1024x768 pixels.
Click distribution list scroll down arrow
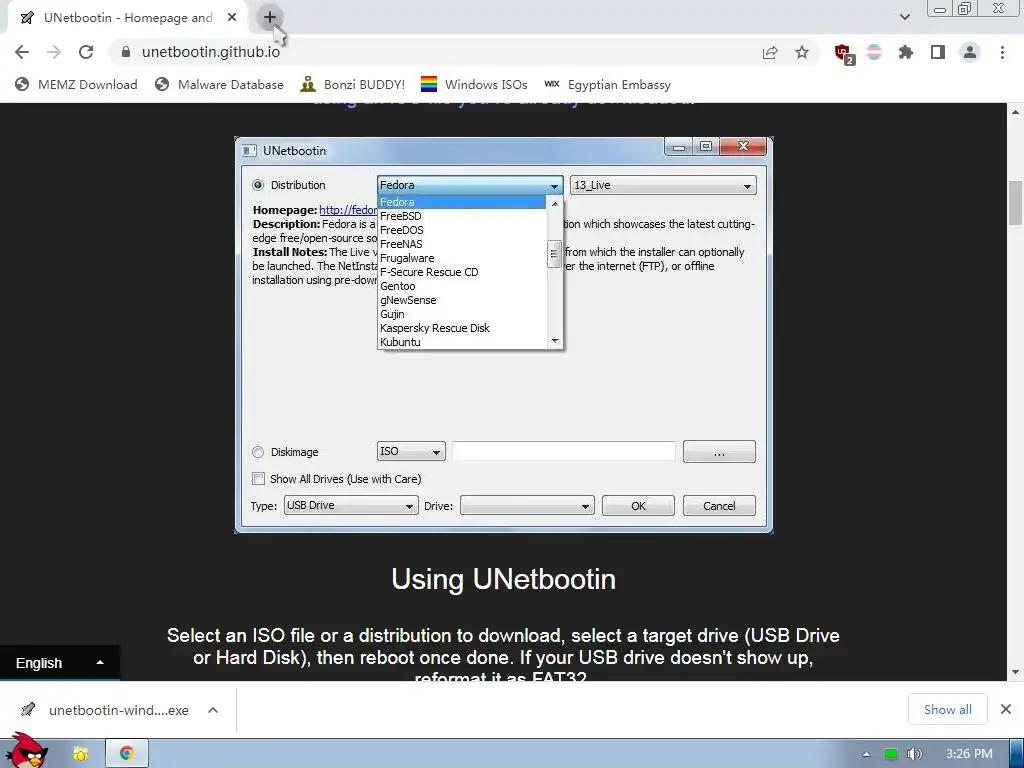554,341
